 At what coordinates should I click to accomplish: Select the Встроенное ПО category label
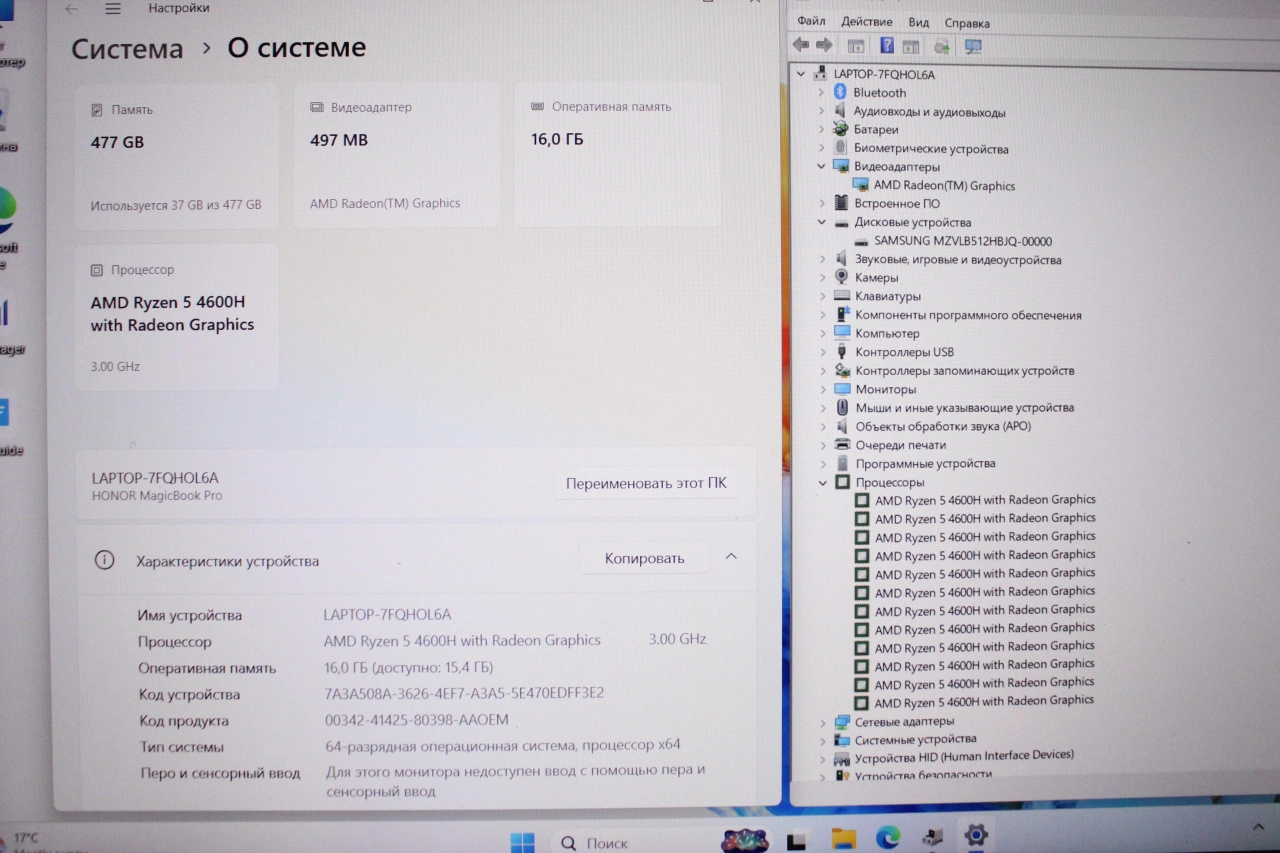click(897, 203)
